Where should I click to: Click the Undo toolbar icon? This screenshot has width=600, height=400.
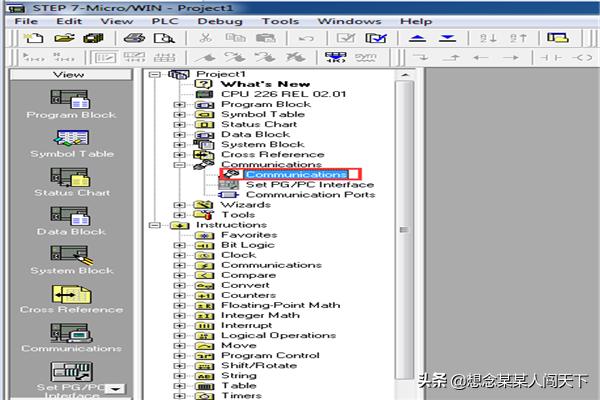pyautogui.click(x=306, y=38)
